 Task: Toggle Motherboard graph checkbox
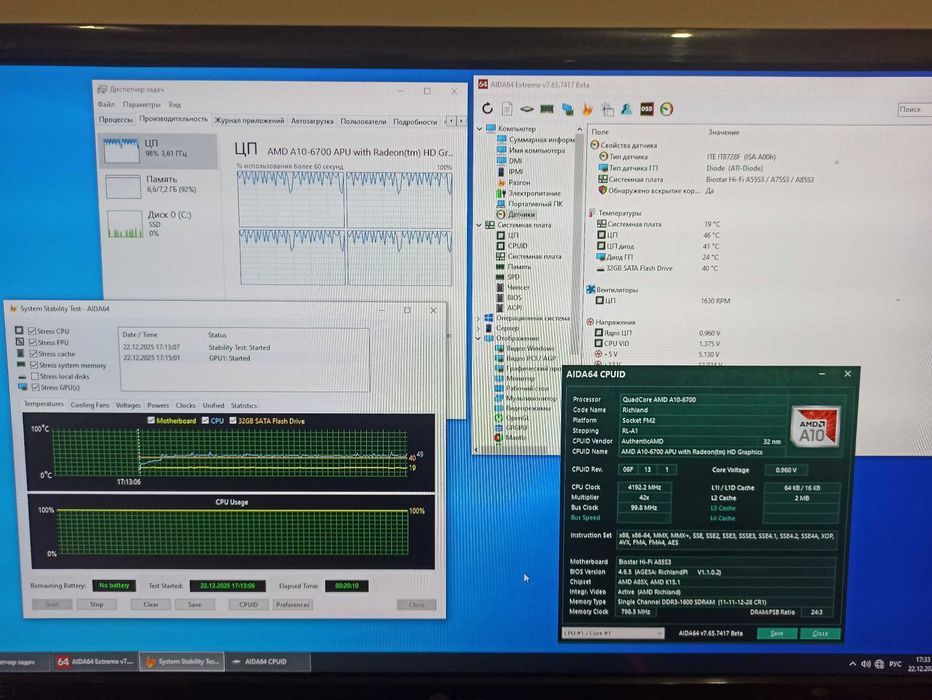151,420
